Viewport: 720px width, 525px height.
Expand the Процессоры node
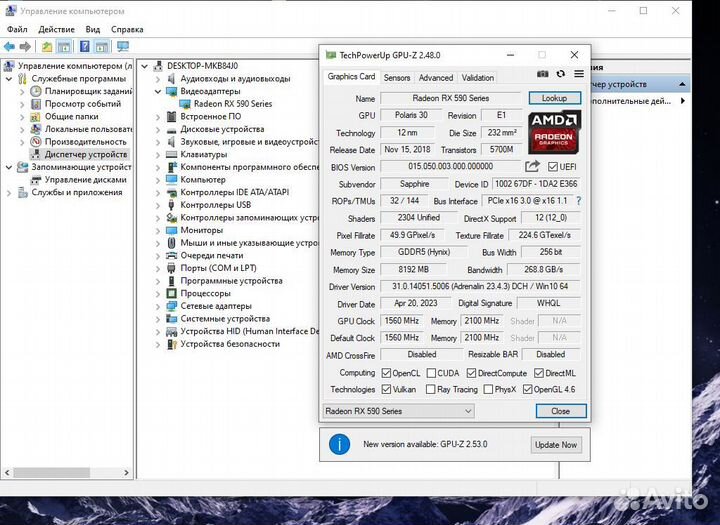point(158,294)
